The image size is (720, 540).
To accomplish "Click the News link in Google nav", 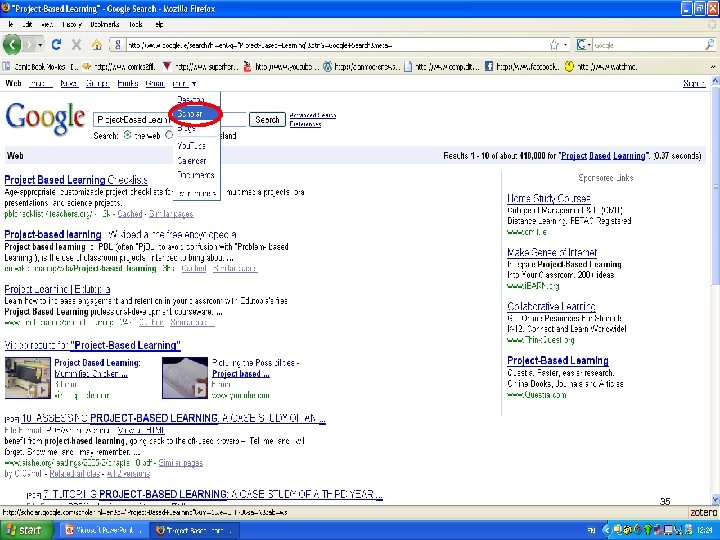I will 69,84.
